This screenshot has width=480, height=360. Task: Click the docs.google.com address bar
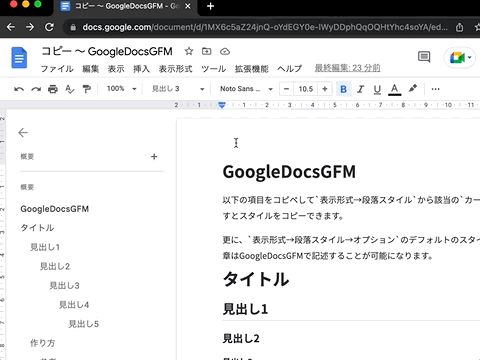point(265,27)
